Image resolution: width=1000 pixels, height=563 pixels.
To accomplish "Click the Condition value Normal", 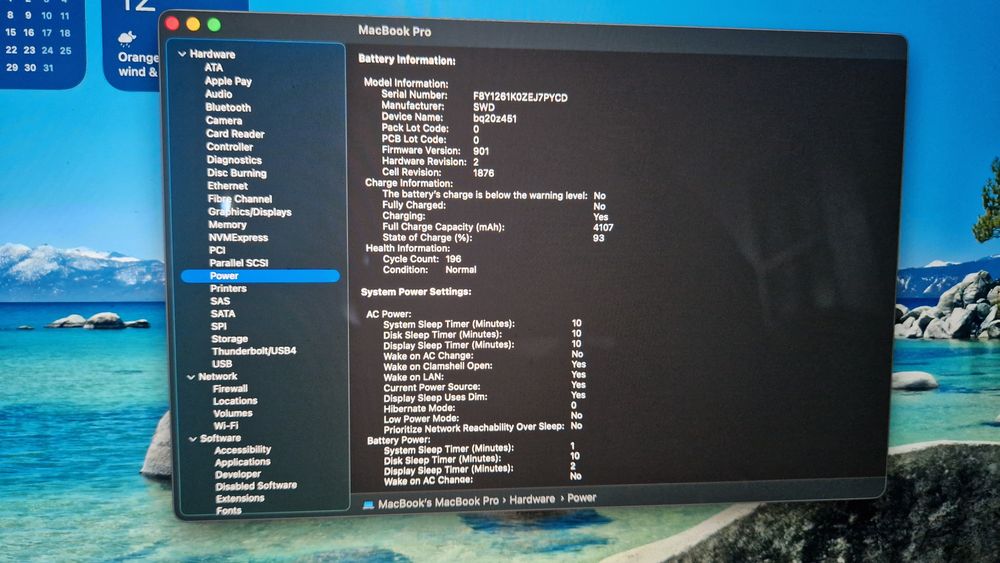I will point(460,270).
